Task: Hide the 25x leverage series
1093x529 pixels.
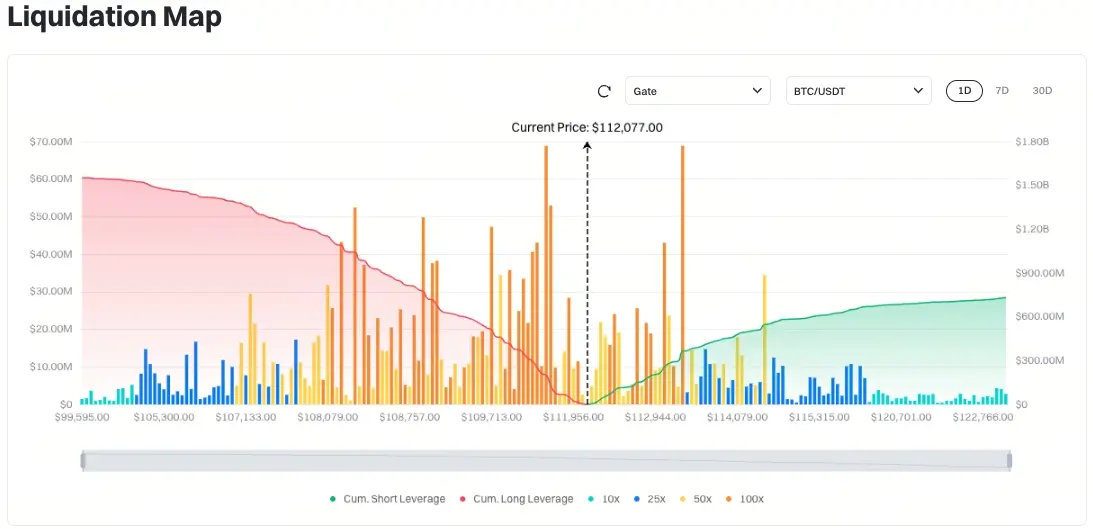Action: pos(650,499)
